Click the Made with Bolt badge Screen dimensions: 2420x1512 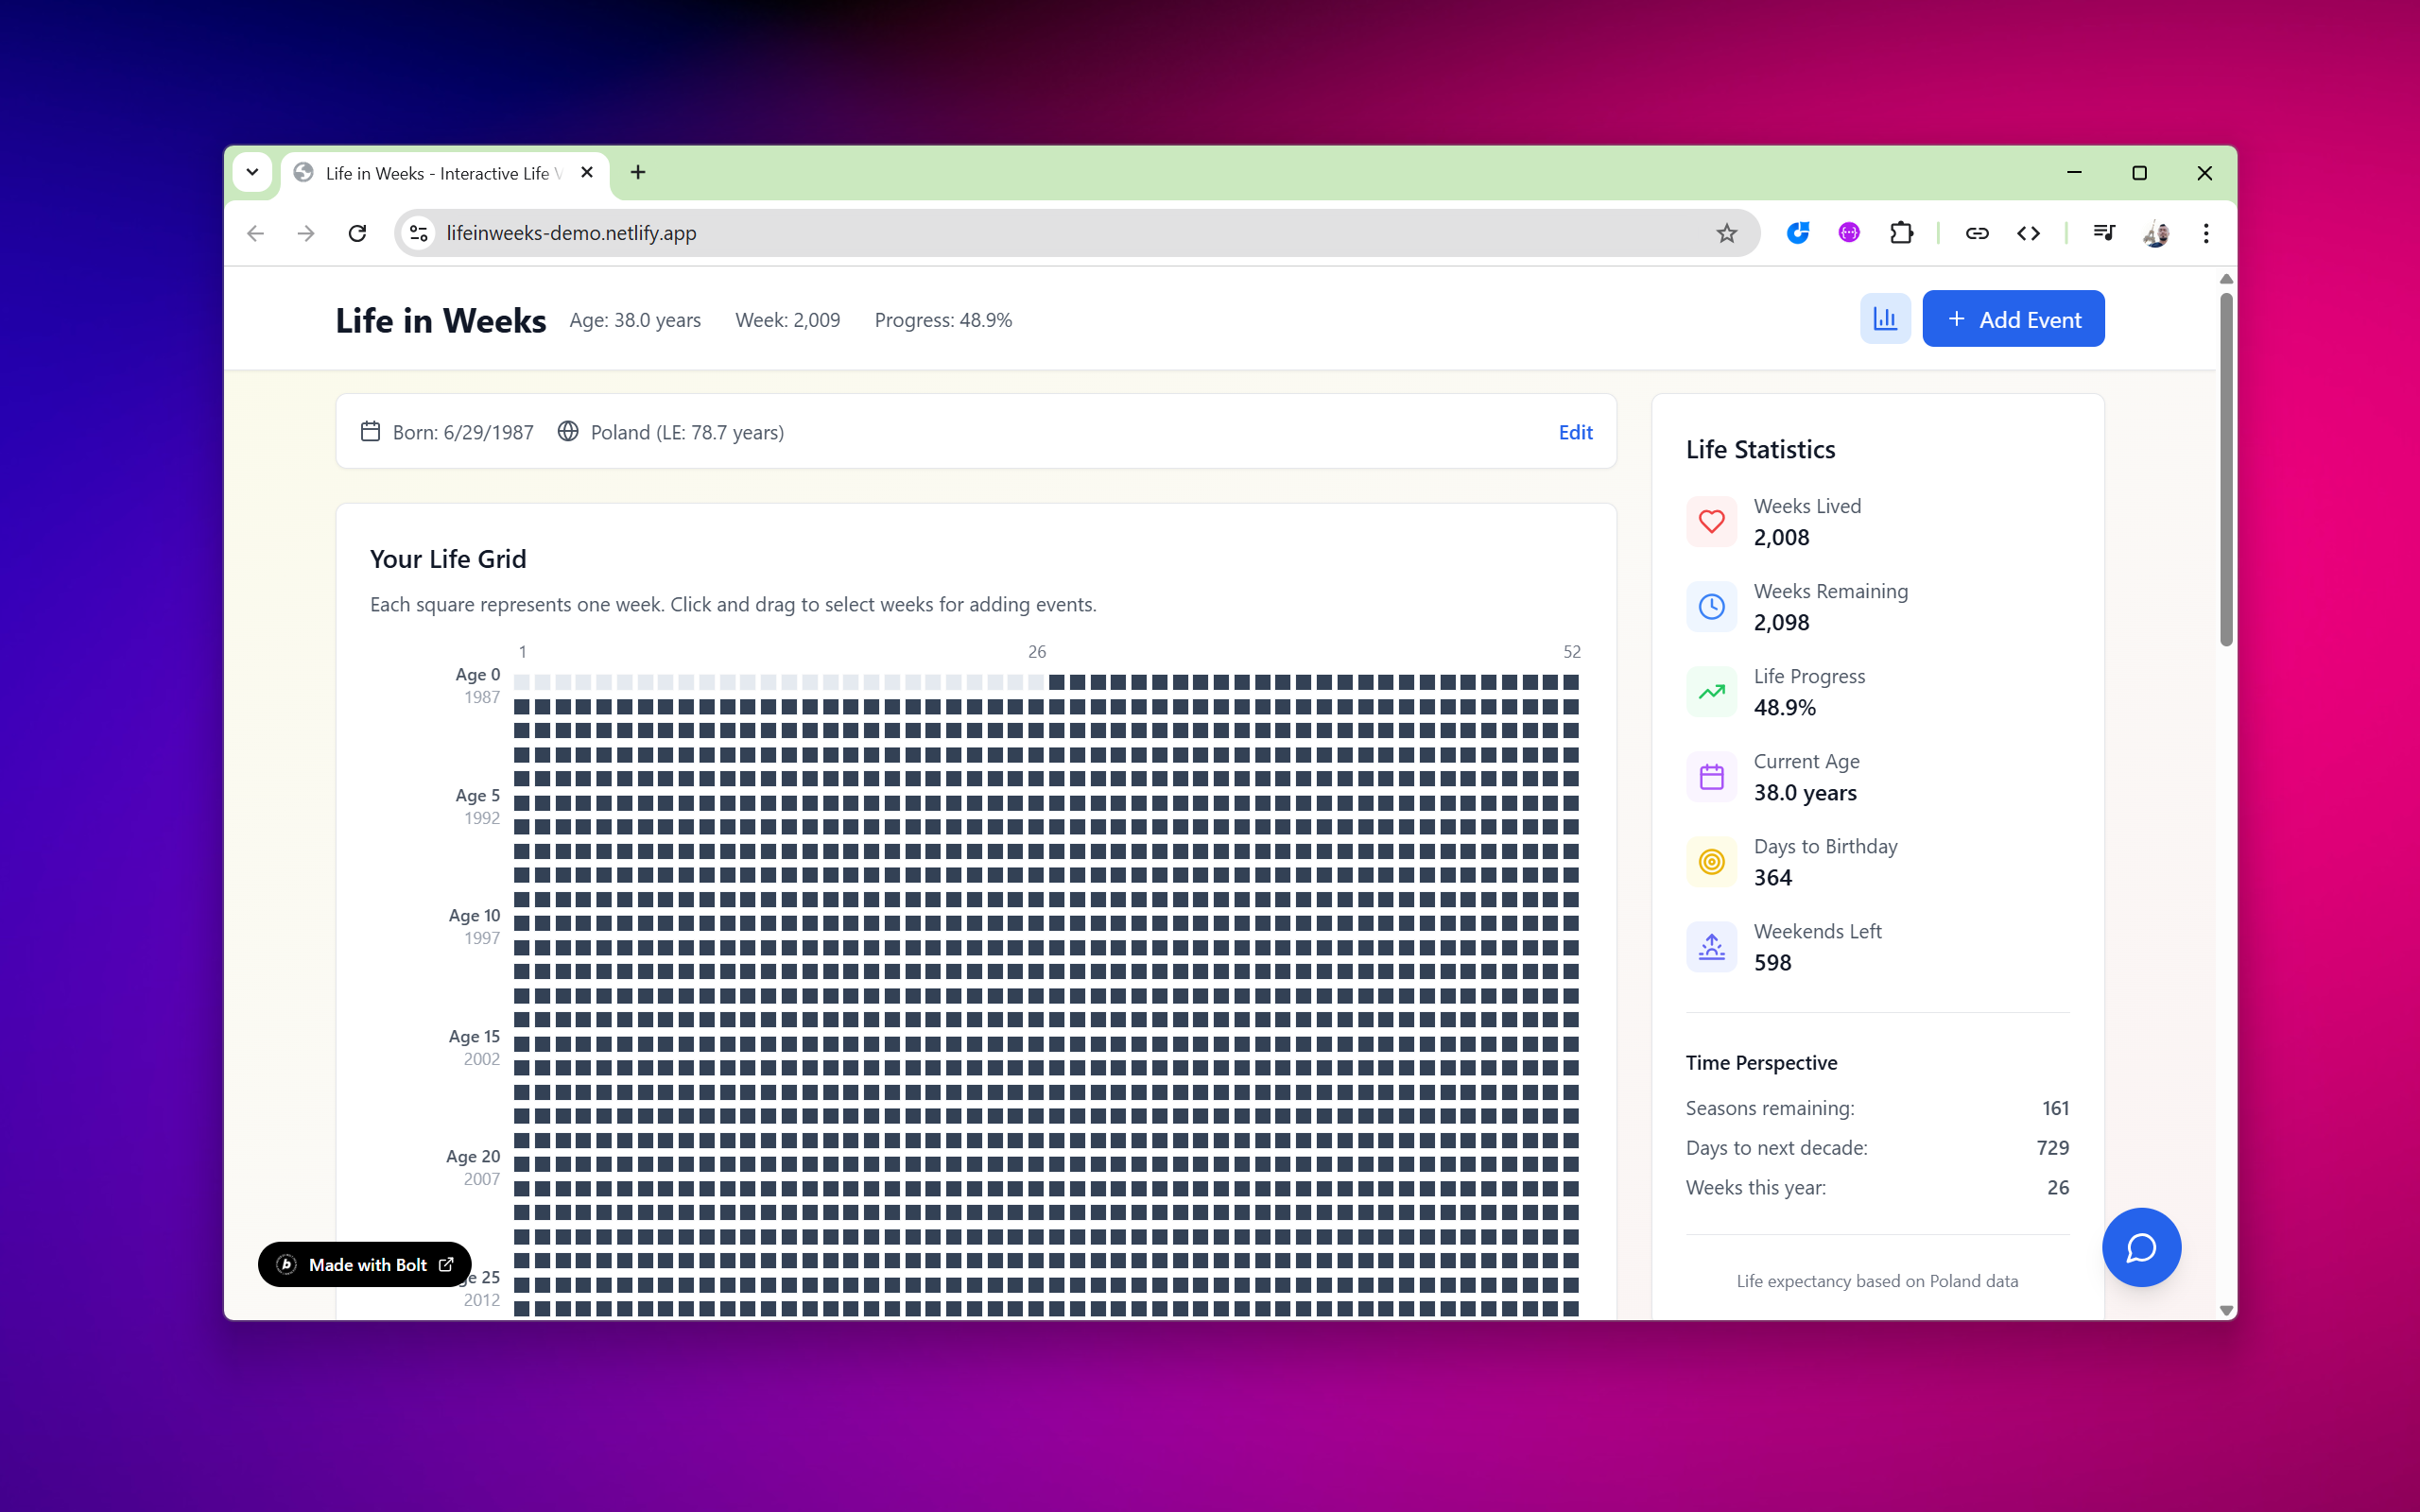coord(365,1264)
